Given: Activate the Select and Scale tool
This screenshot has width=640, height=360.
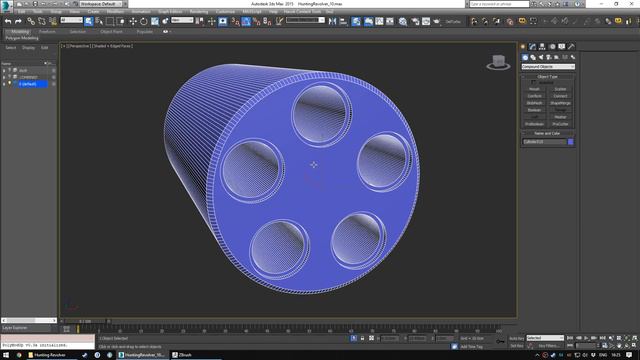Looking at the screenshot, I should tap(155, 21).
